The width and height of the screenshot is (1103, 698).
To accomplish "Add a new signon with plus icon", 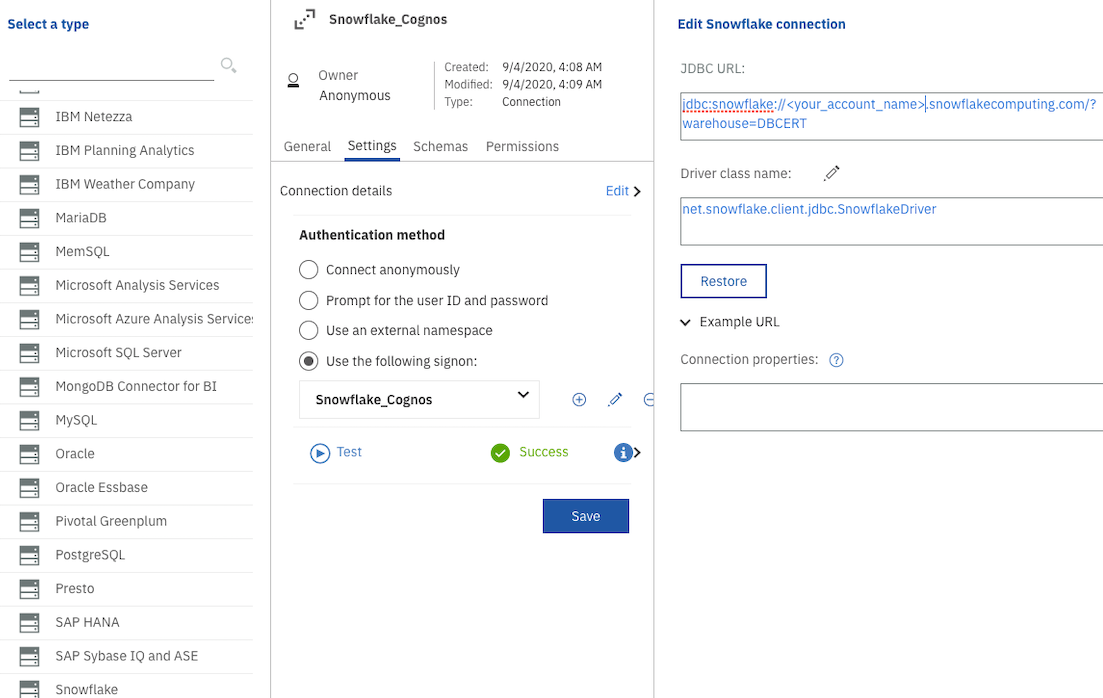I will pyautogui.click(x=579, y=400).
